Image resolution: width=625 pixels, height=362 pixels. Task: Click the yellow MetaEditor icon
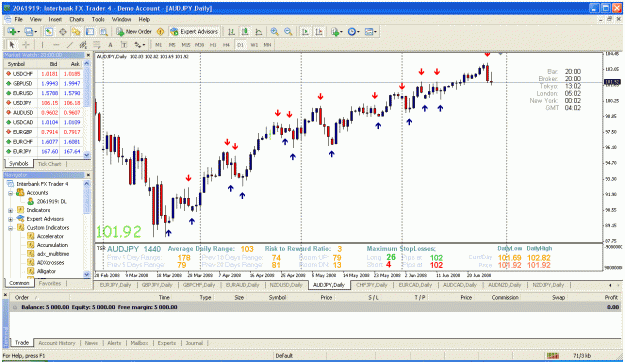pyautogui.click(x=161, y=31)
